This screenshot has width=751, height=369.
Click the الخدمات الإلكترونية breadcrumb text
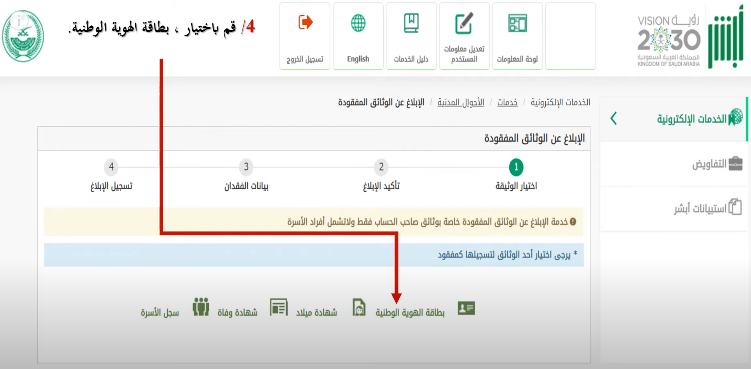[560, 103]
